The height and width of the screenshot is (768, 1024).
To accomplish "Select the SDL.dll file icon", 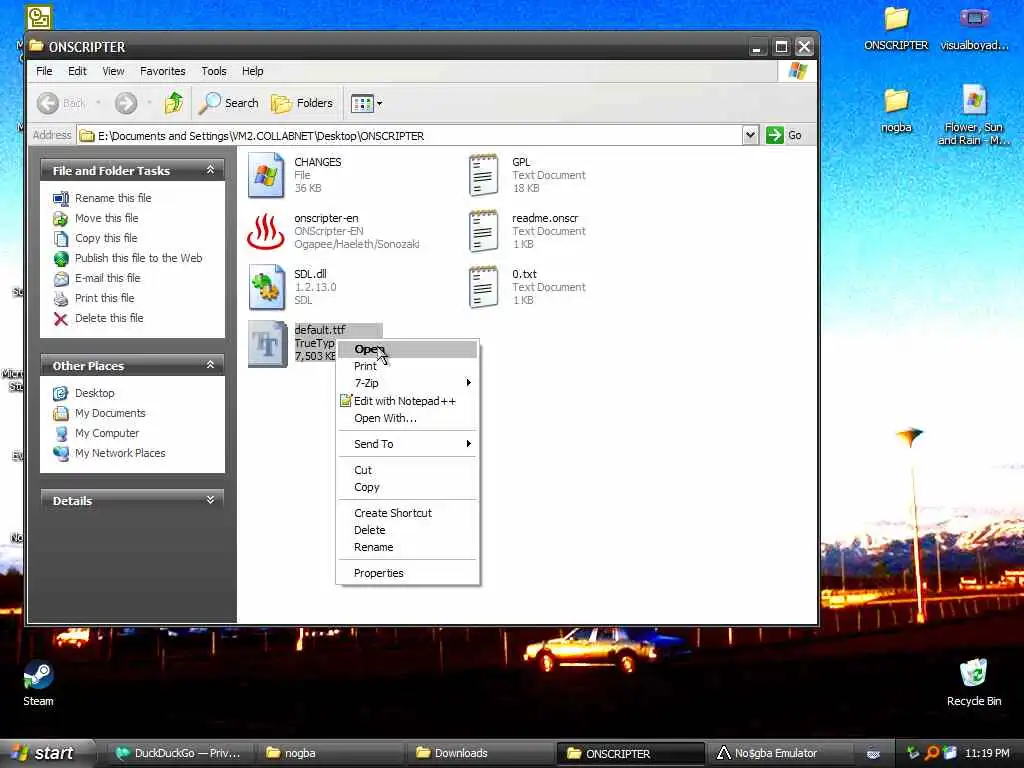I will point(266,287).
